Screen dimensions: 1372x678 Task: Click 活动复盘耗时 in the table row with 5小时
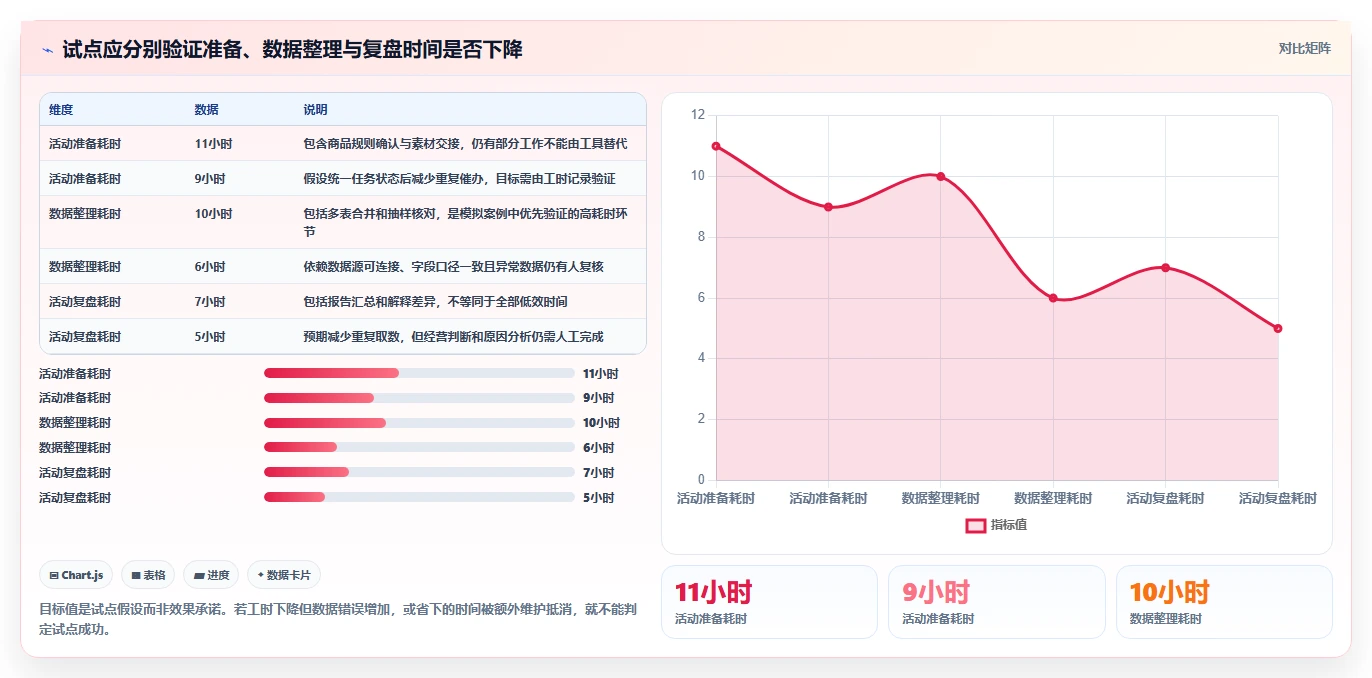[85, 337]
